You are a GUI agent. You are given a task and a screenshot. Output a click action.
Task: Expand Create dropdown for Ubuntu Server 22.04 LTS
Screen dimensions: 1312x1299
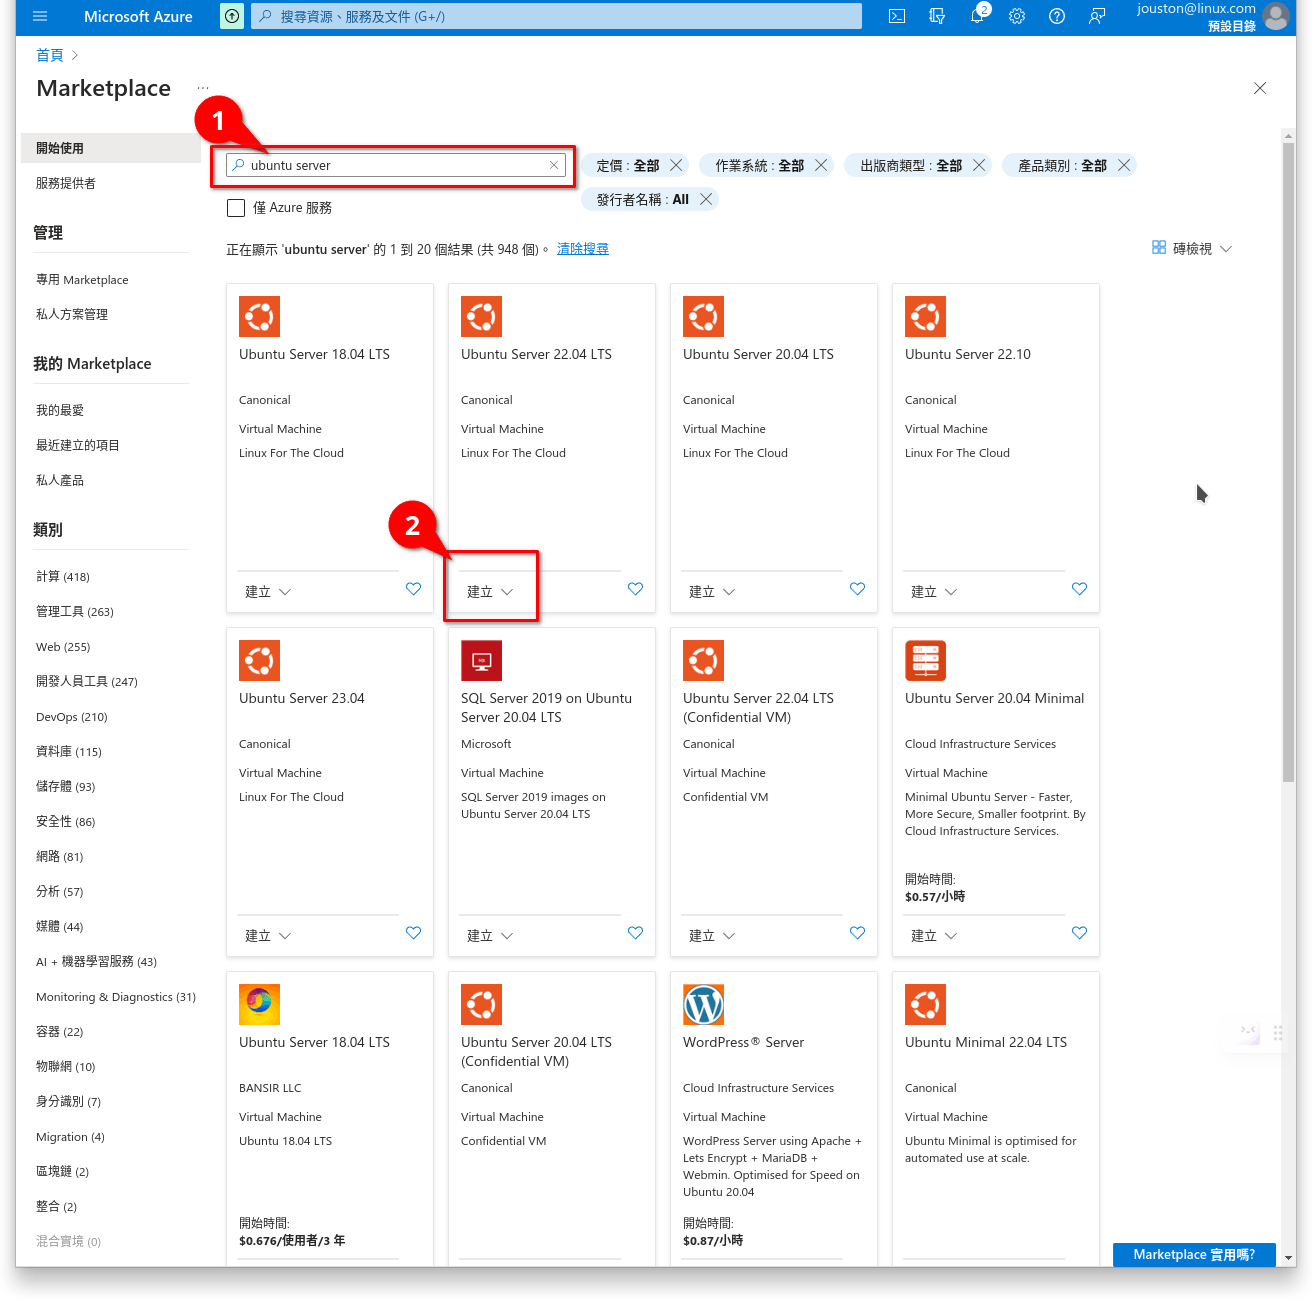coord(490,592)
